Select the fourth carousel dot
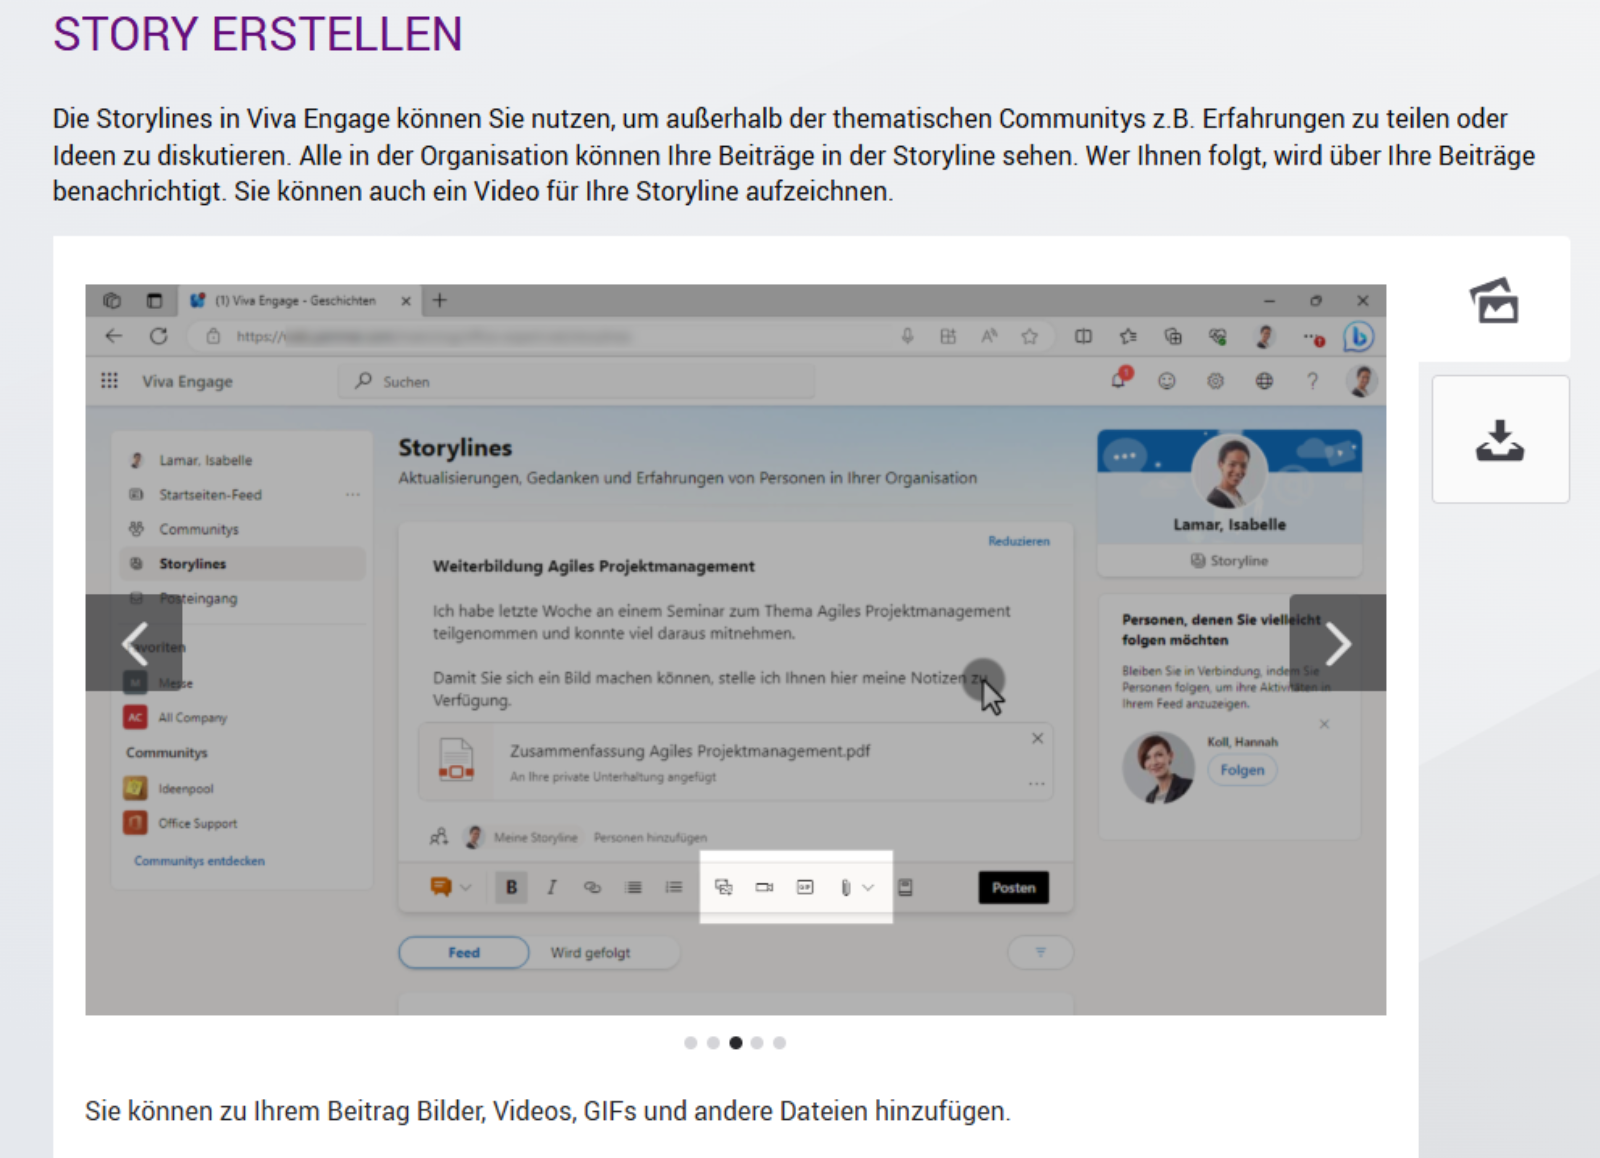 (757, 1043)
